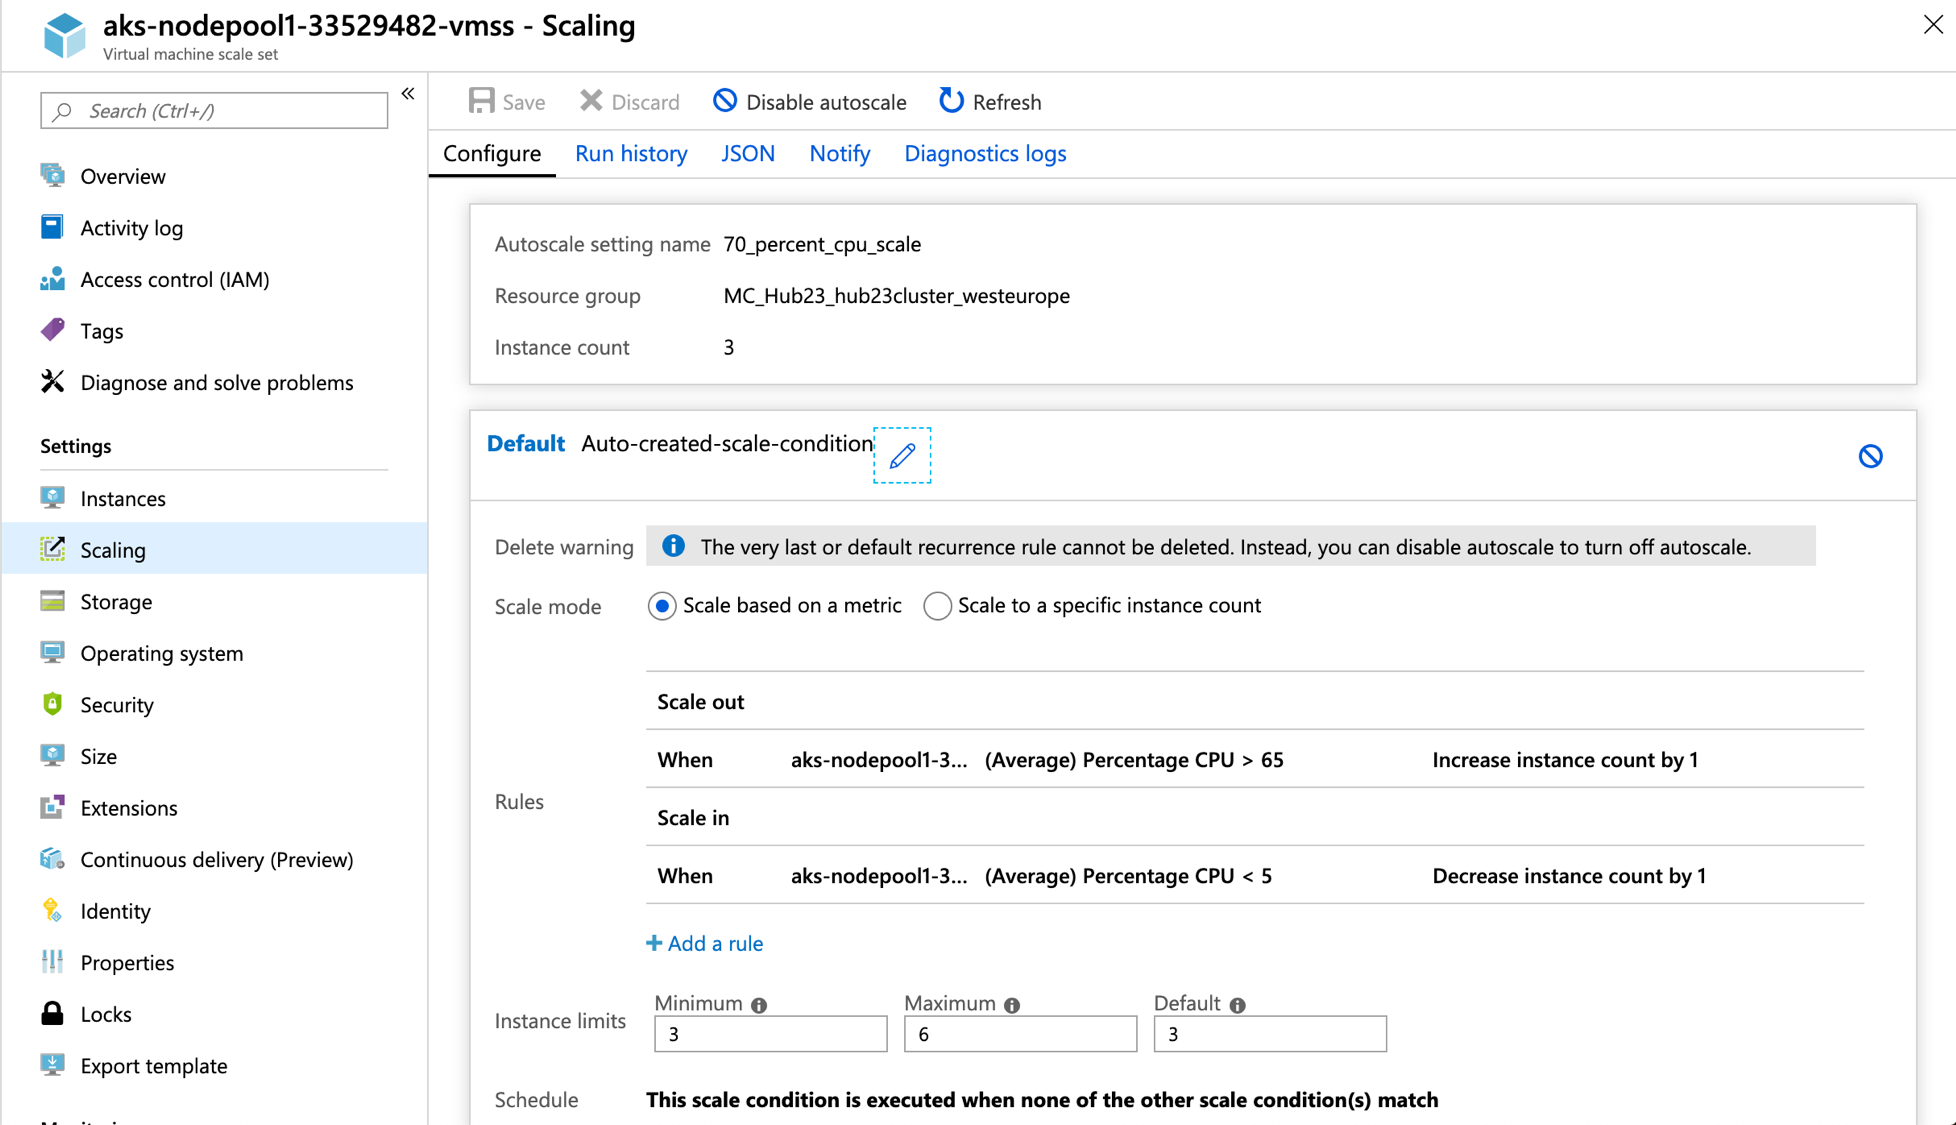Screen dimensions: 1956x1125
Task: Edit the scale condition name with pencil icon
Action: [902, 455]
